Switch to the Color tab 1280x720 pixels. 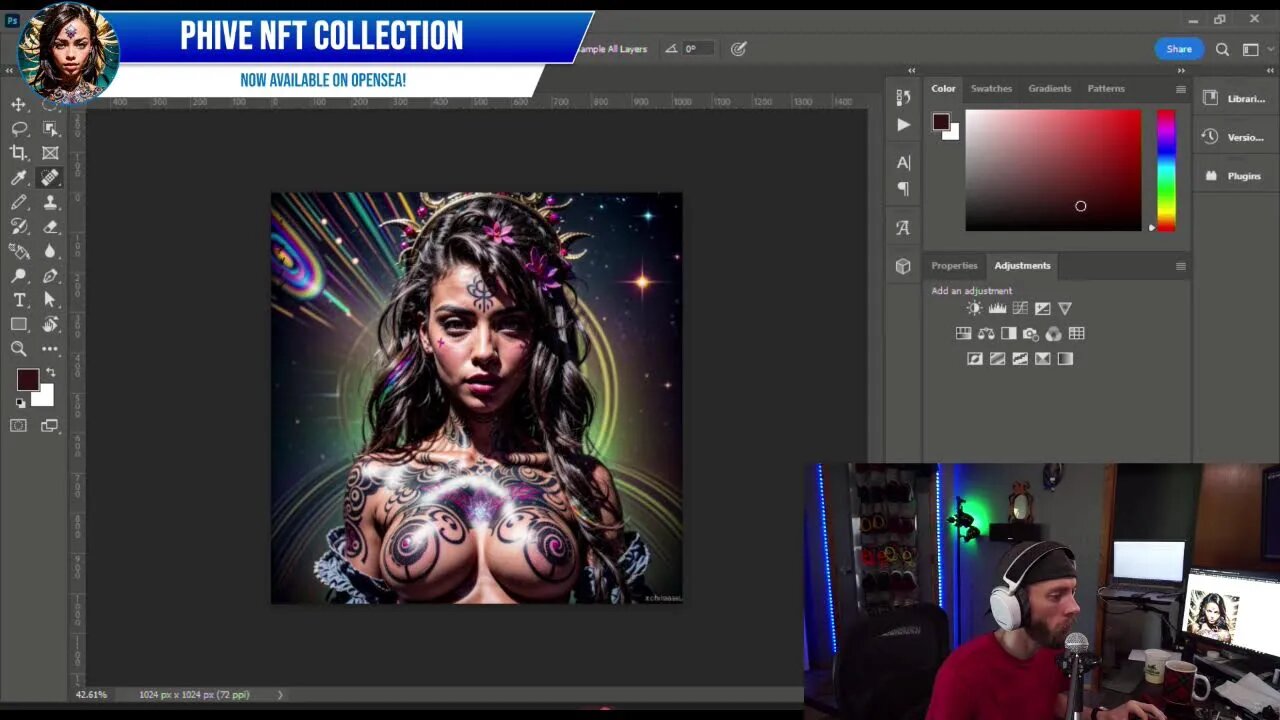[943, 88]
